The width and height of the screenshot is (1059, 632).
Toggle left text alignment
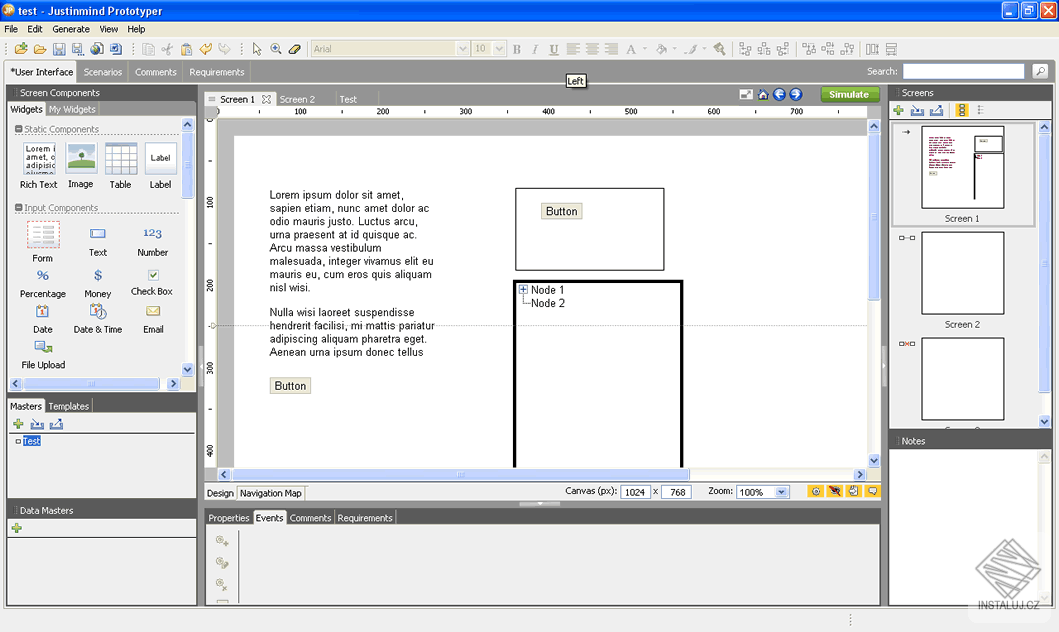click(x=573, y=49)
